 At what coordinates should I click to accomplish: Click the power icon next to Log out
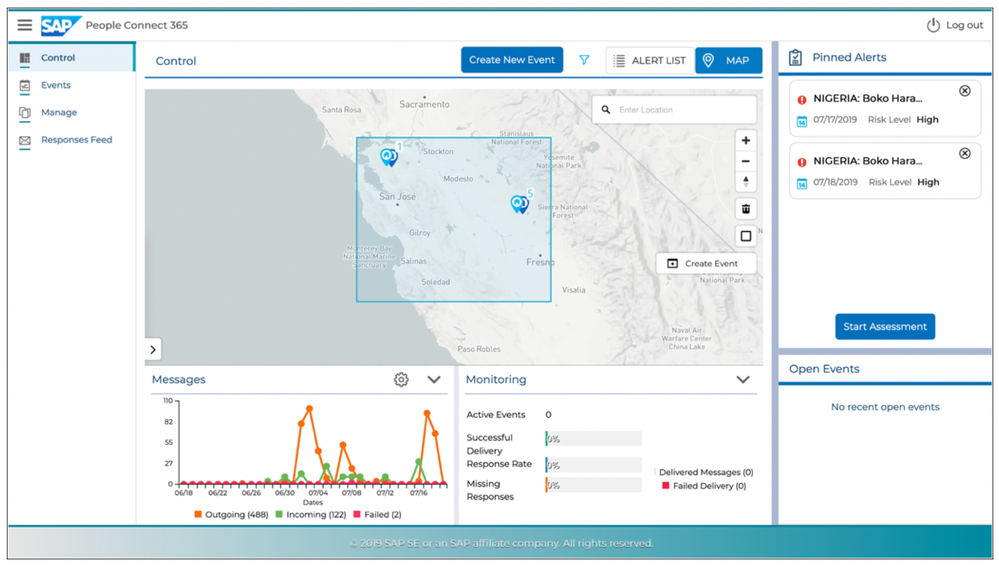click(x=933, y=25)
